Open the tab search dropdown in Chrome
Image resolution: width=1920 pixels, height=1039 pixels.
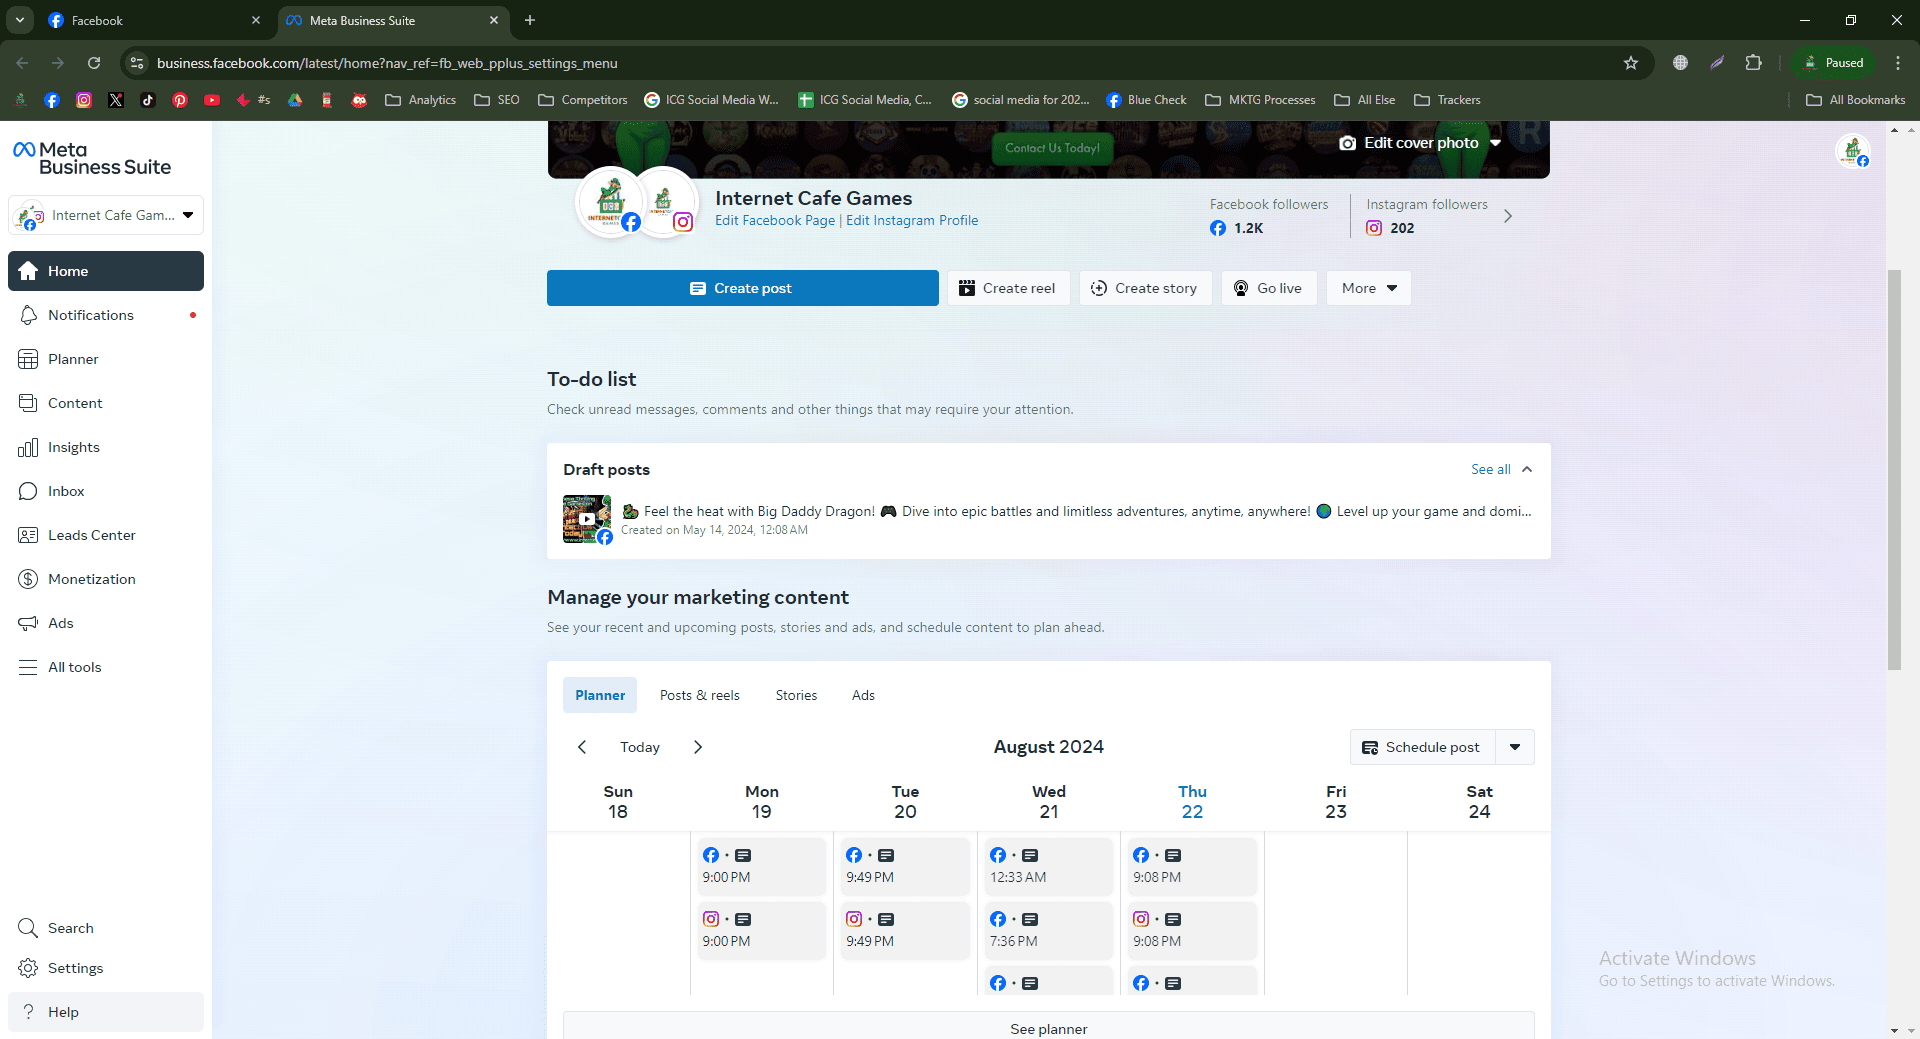coord(20,20)
